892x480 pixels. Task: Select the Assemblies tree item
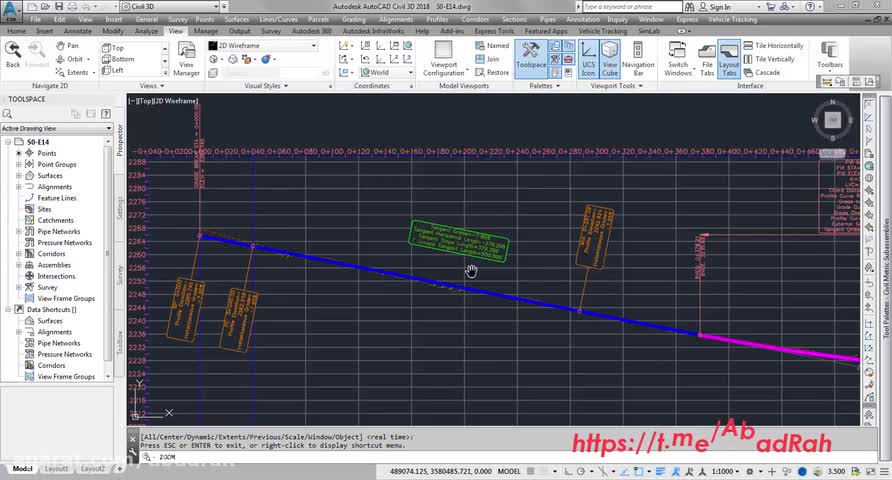click(x=54, y=265)
